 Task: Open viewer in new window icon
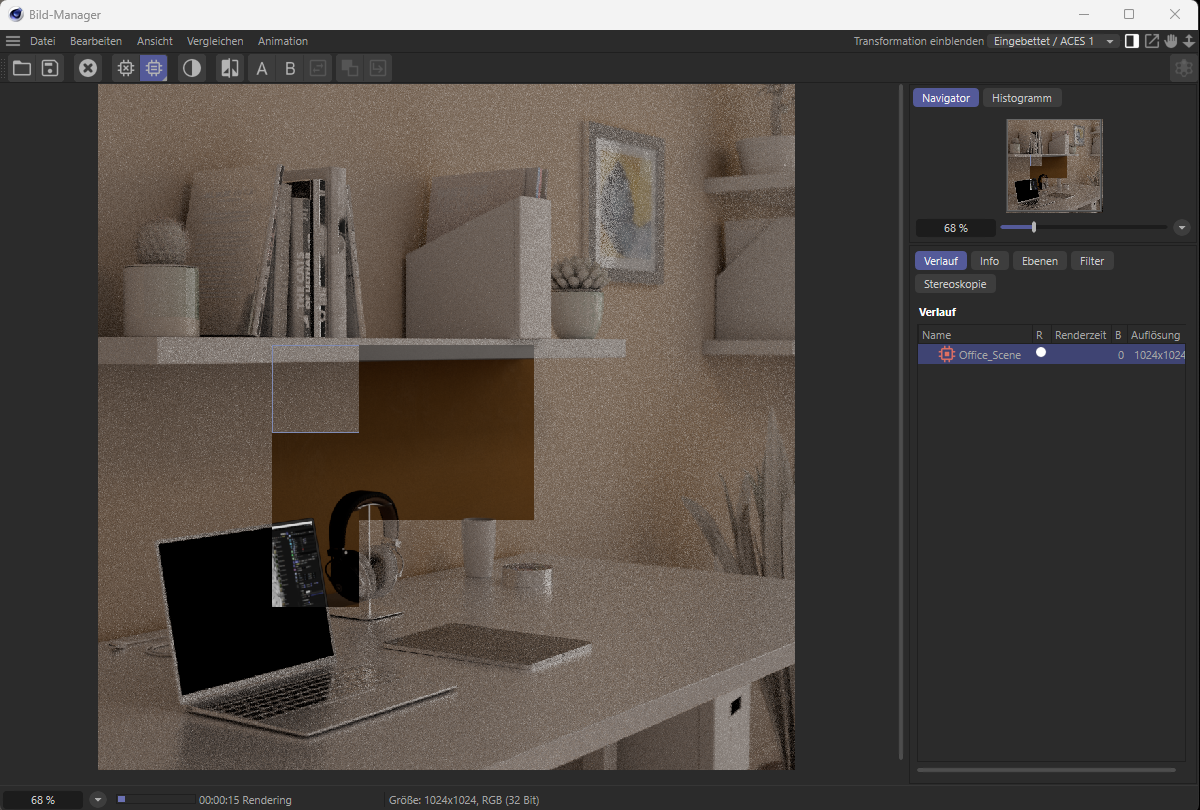1152,41
